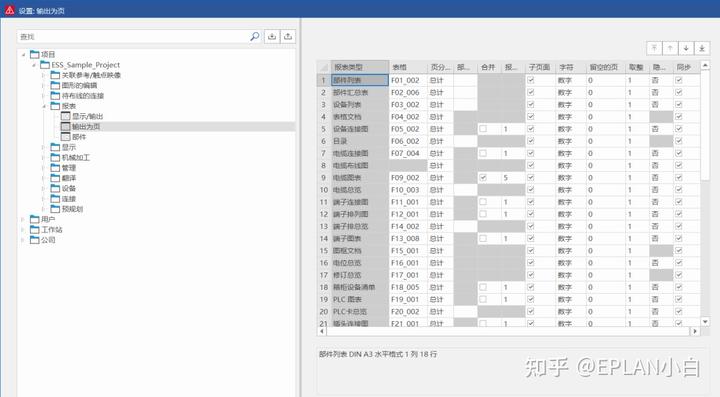Move selected row to the bottom

pos(702,48)
